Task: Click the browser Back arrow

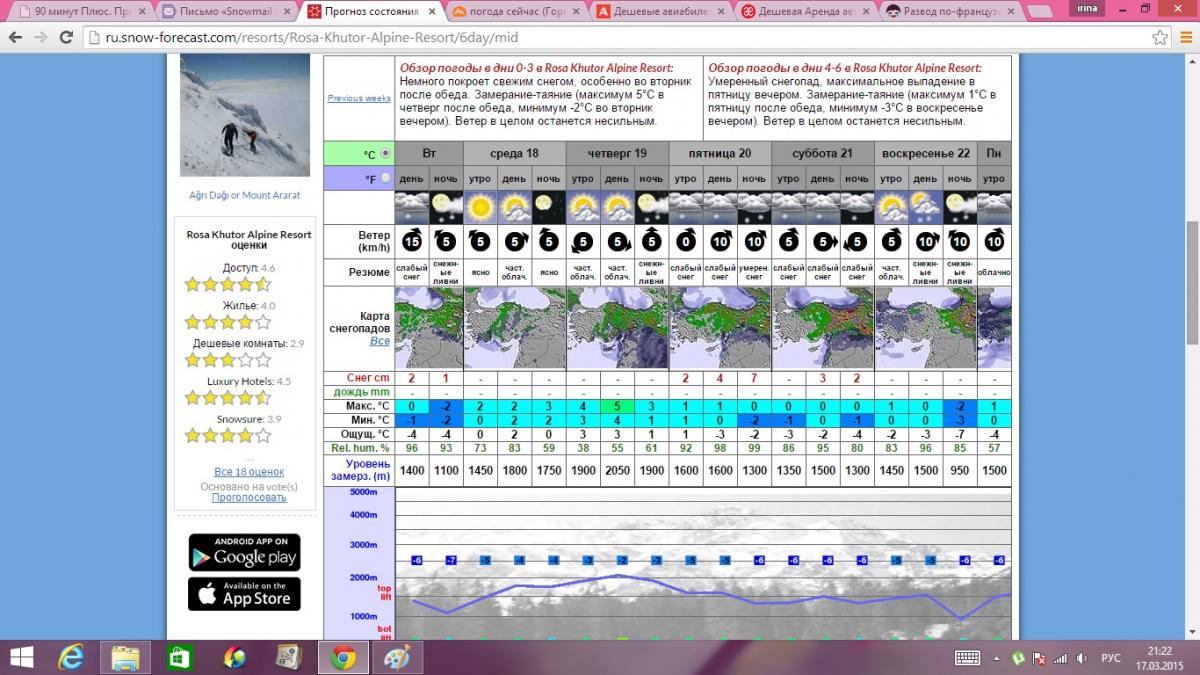Action: [x=16, y=37]
